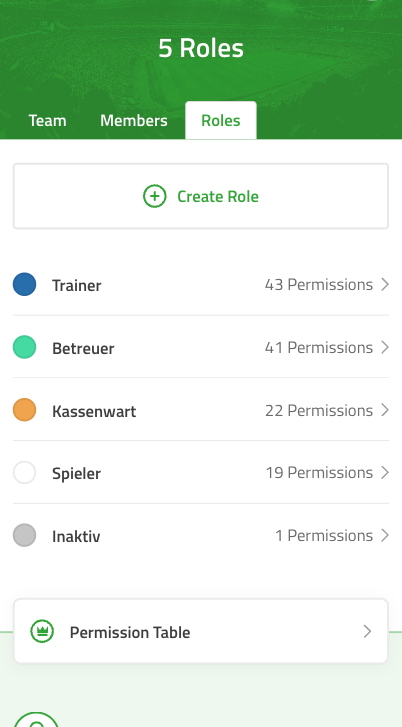Open the 43 Permissions link for Trainer

319,284
